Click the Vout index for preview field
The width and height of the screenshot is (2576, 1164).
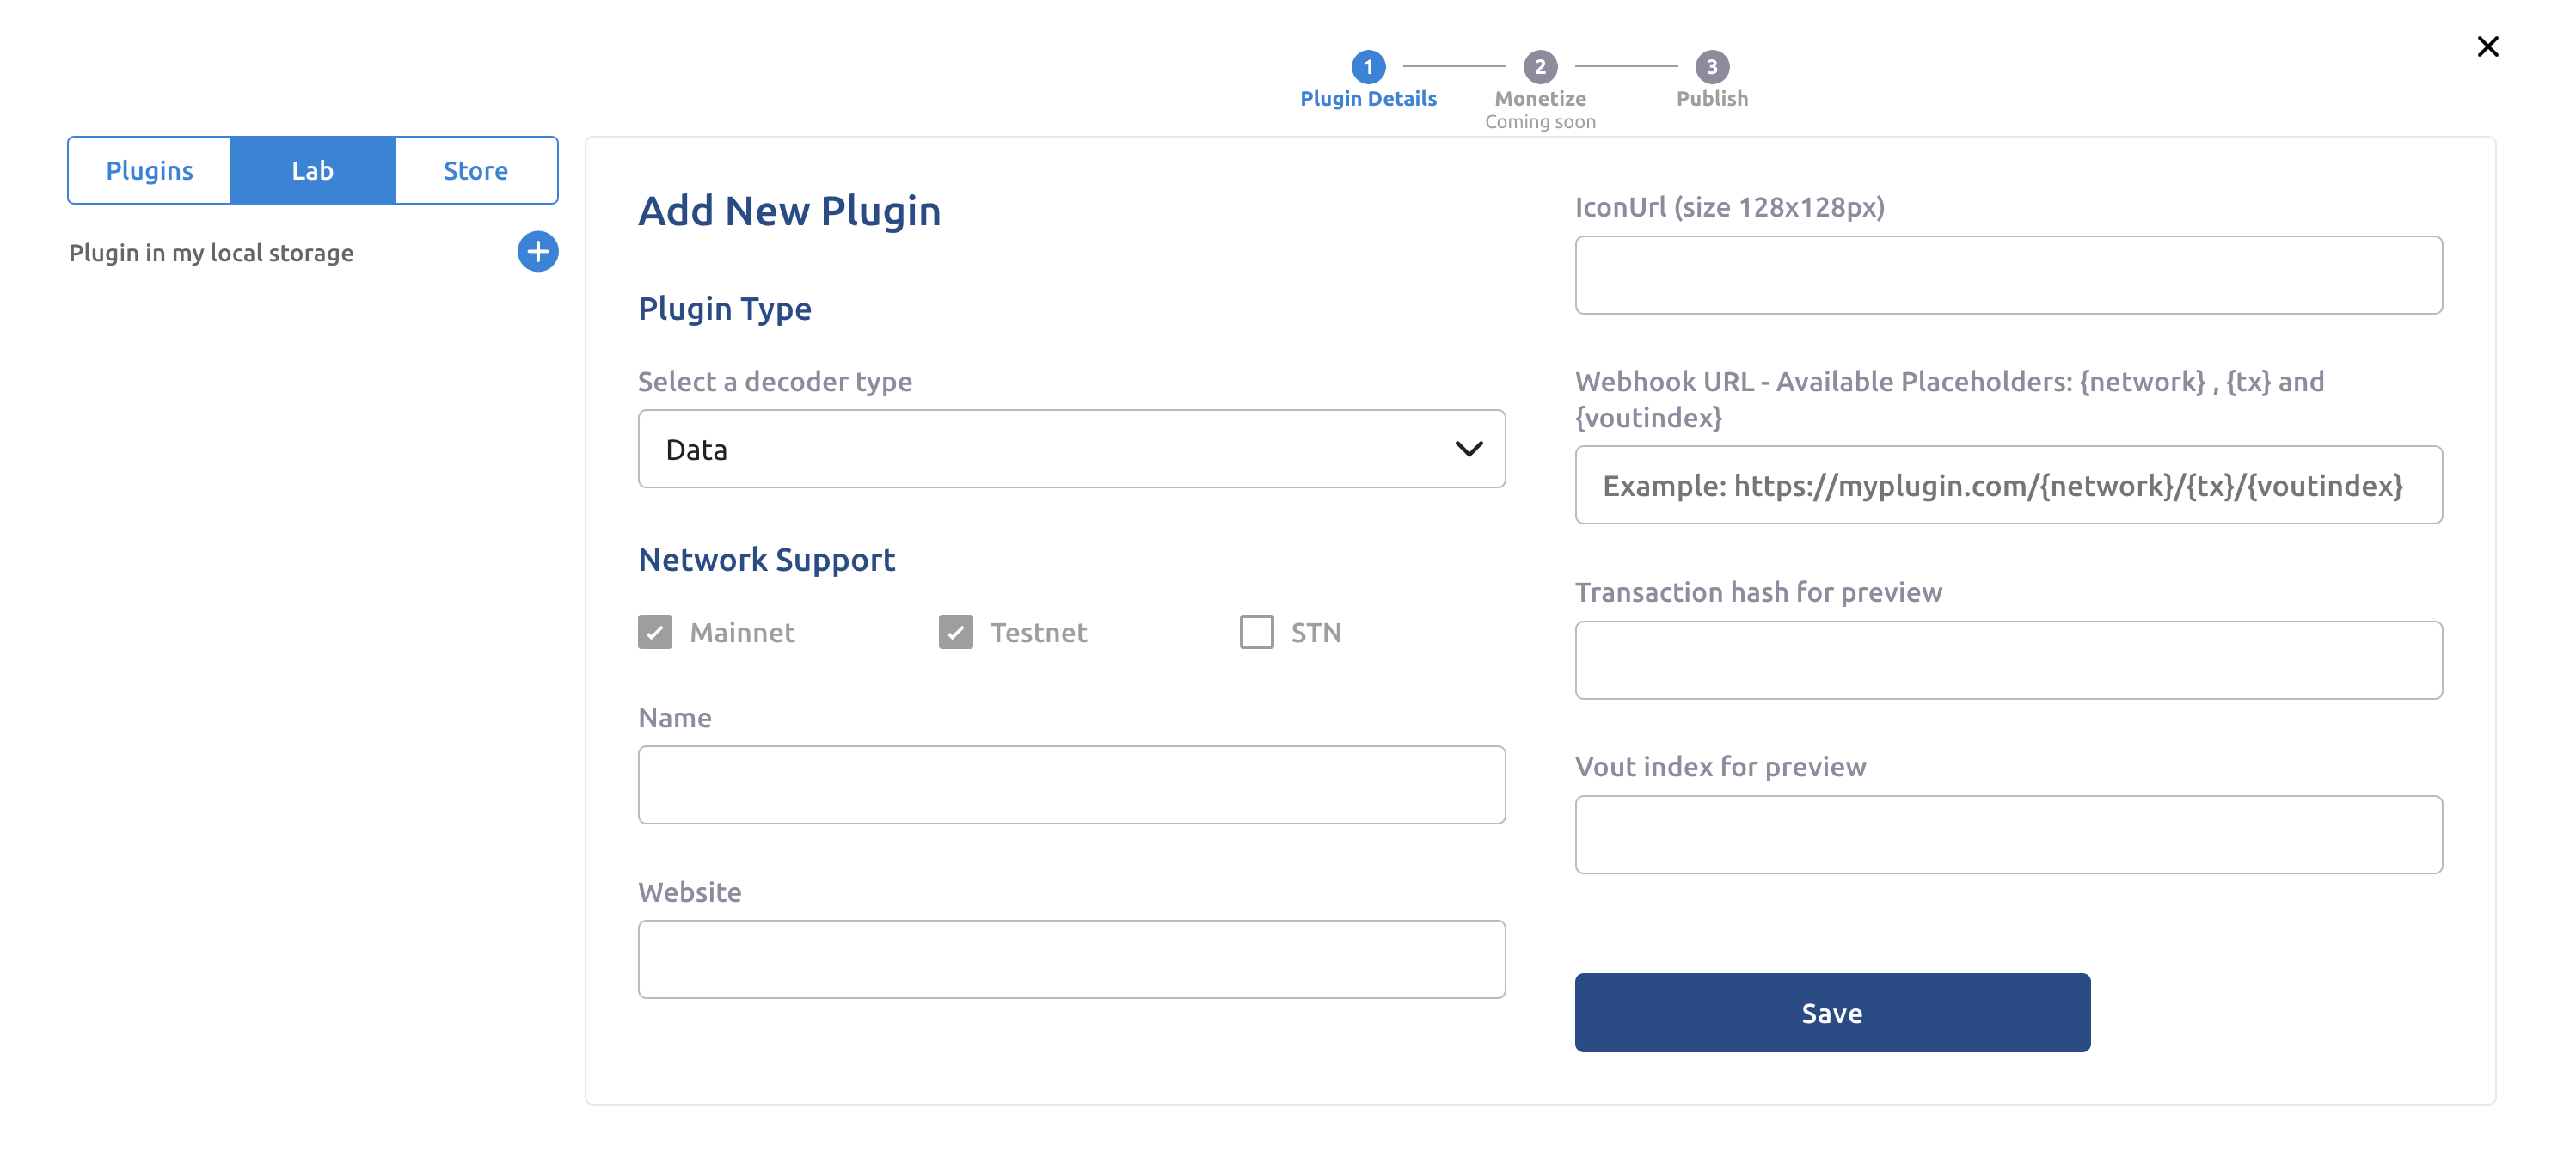(x=2007, y=835)
